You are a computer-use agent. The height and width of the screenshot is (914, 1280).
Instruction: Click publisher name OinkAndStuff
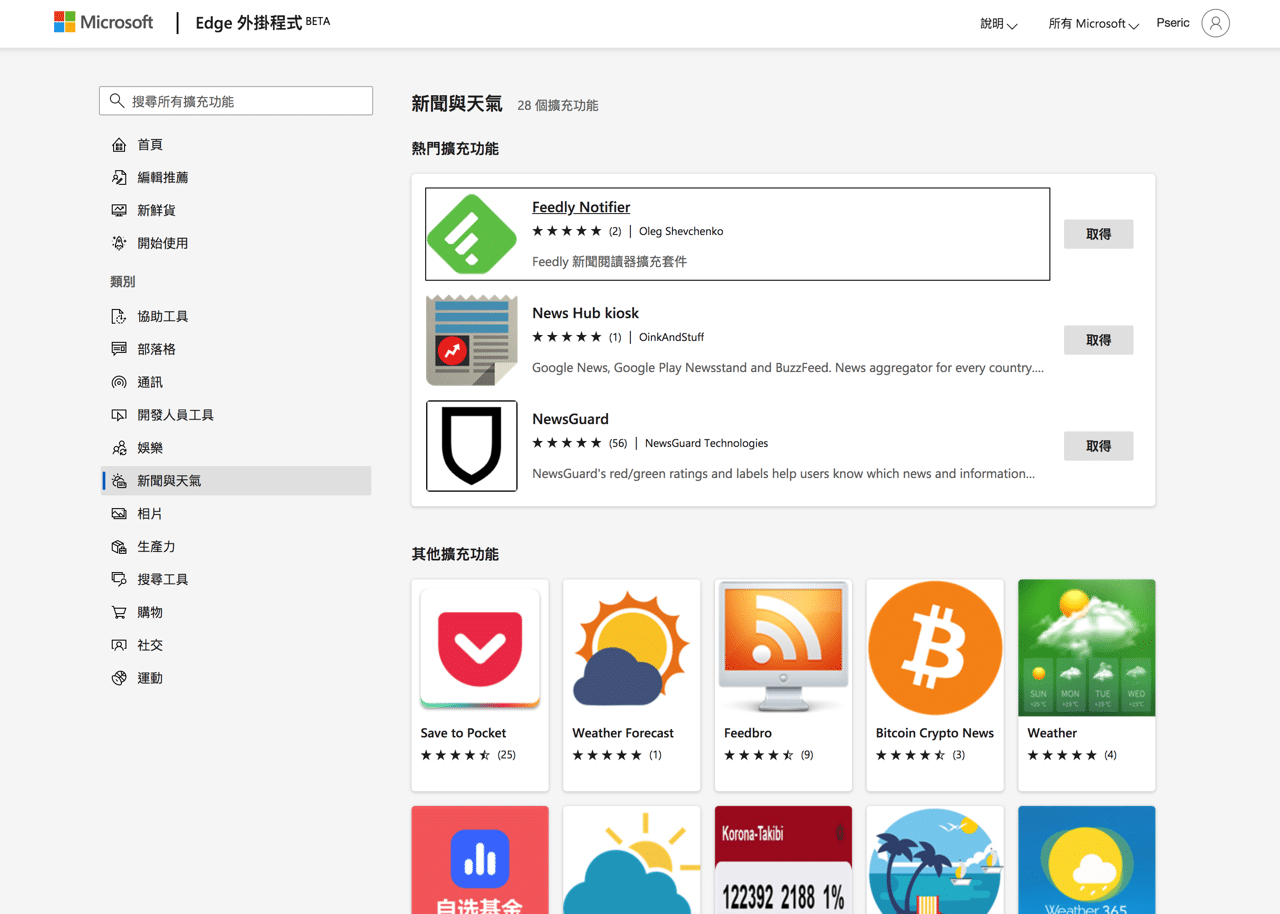click(x=671, y=337)
